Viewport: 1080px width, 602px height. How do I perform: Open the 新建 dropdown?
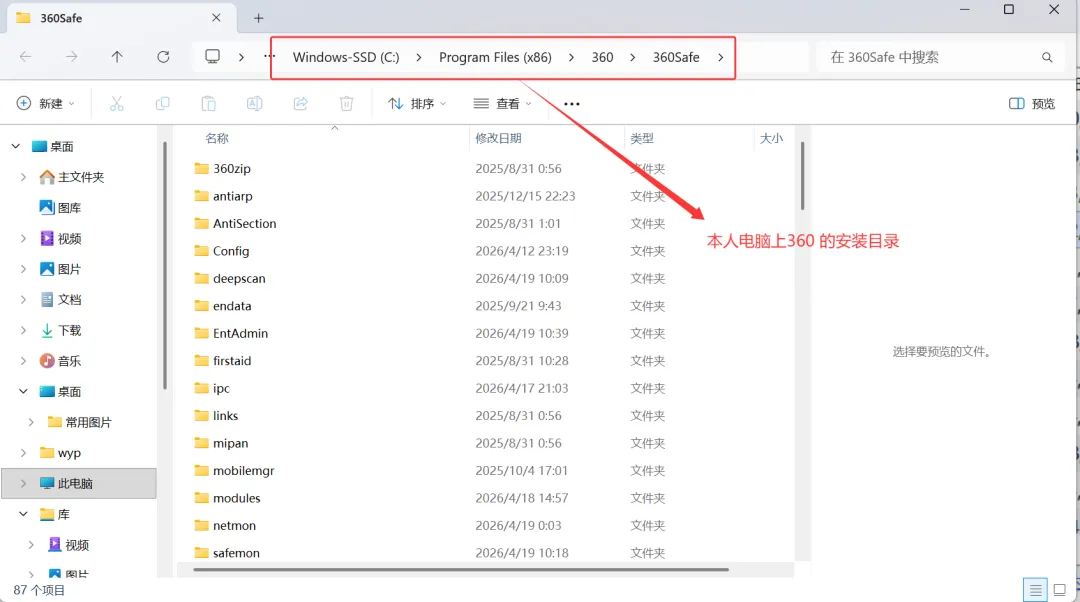point(45,104)
